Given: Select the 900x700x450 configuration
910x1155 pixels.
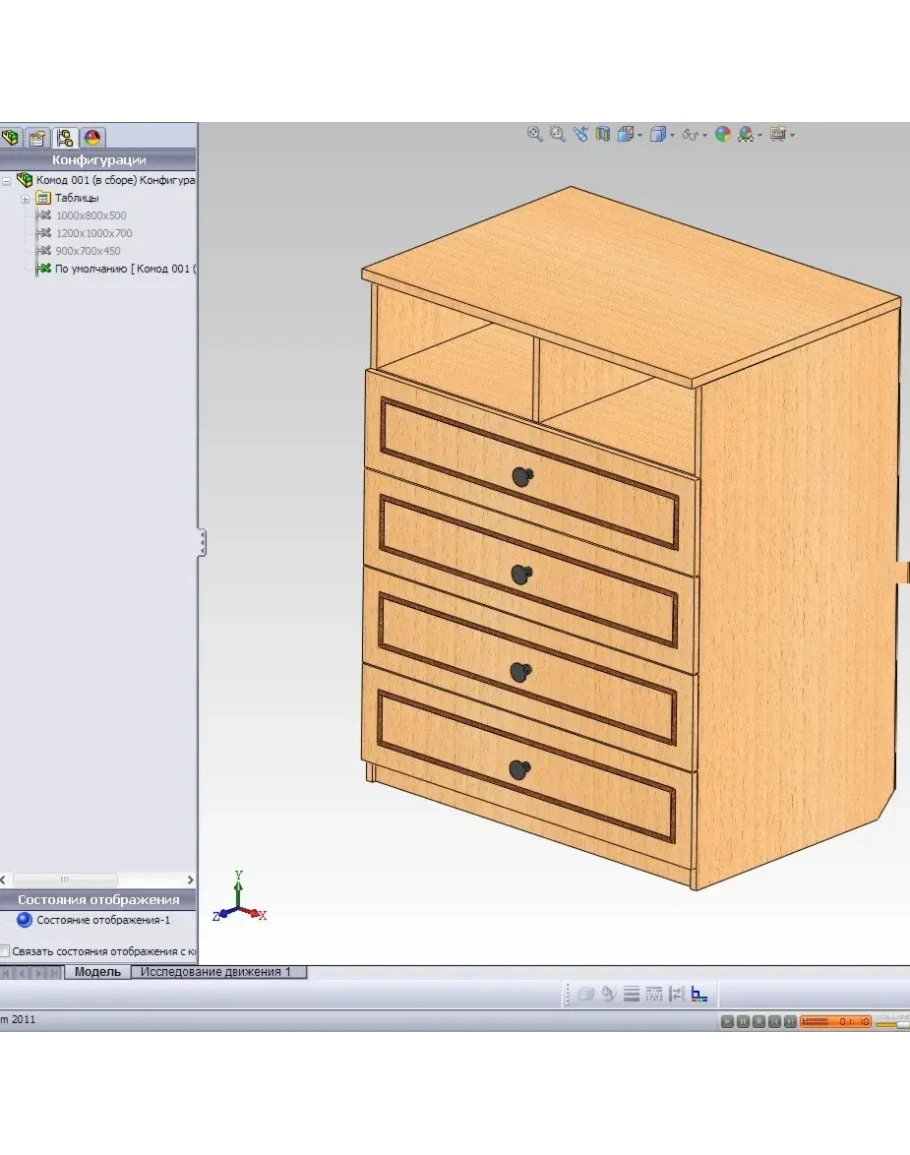Looking at the screenshot, I should coord(88,251).
